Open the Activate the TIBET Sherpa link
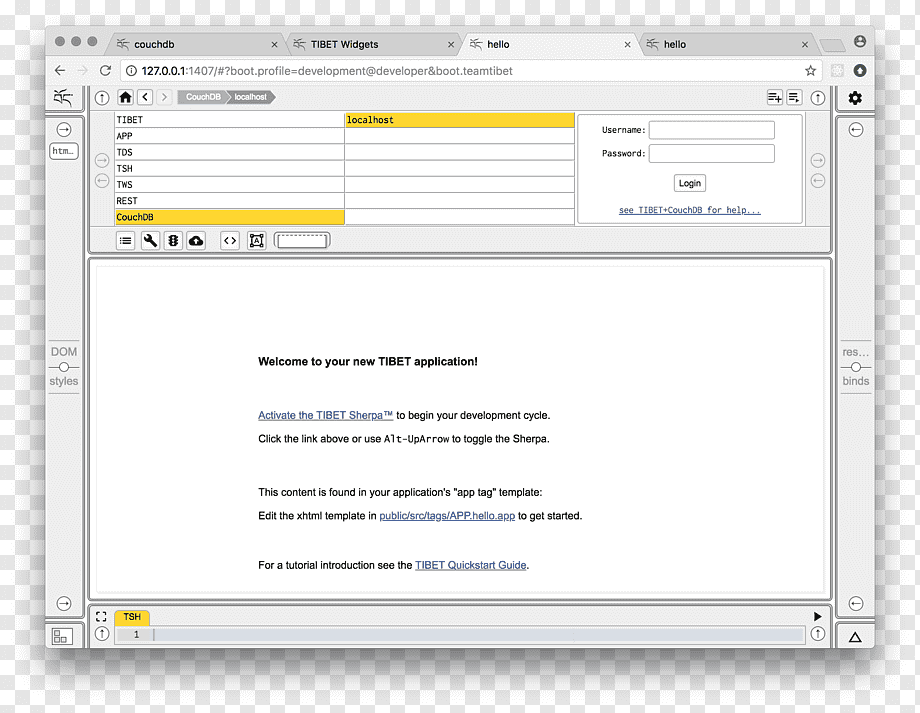Screen dimensions: 920x713 [x=326, y=415]
